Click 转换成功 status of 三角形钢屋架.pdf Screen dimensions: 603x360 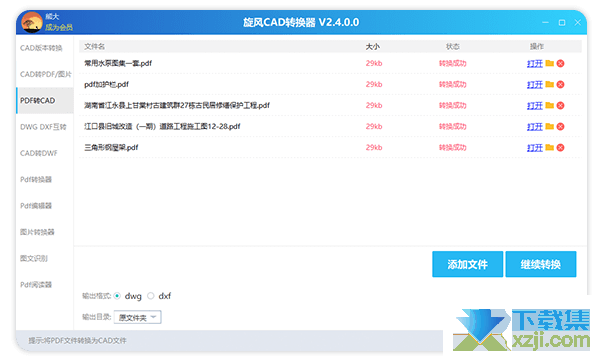[x=453, y=147]
